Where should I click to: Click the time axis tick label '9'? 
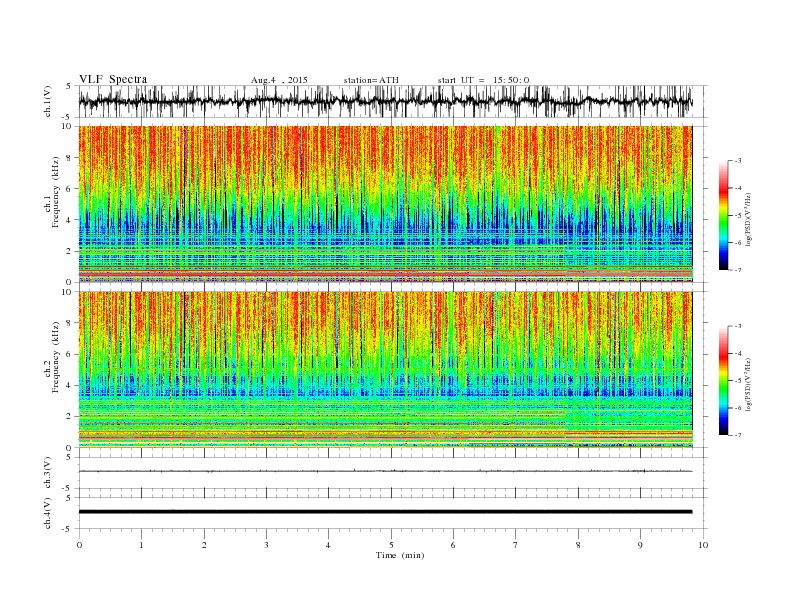coord(640,545)
